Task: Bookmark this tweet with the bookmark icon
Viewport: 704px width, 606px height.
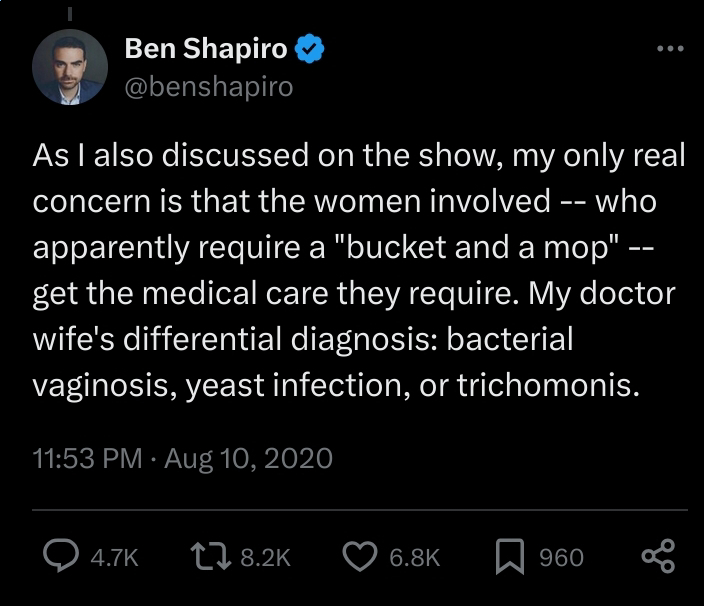Action: pos(509,557)
